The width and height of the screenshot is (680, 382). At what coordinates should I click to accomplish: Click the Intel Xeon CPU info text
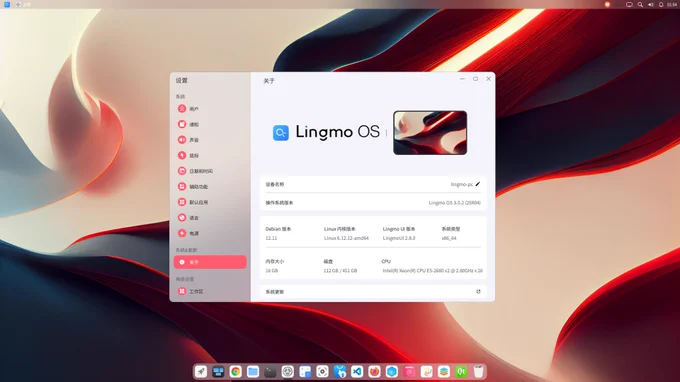(432, 271)
